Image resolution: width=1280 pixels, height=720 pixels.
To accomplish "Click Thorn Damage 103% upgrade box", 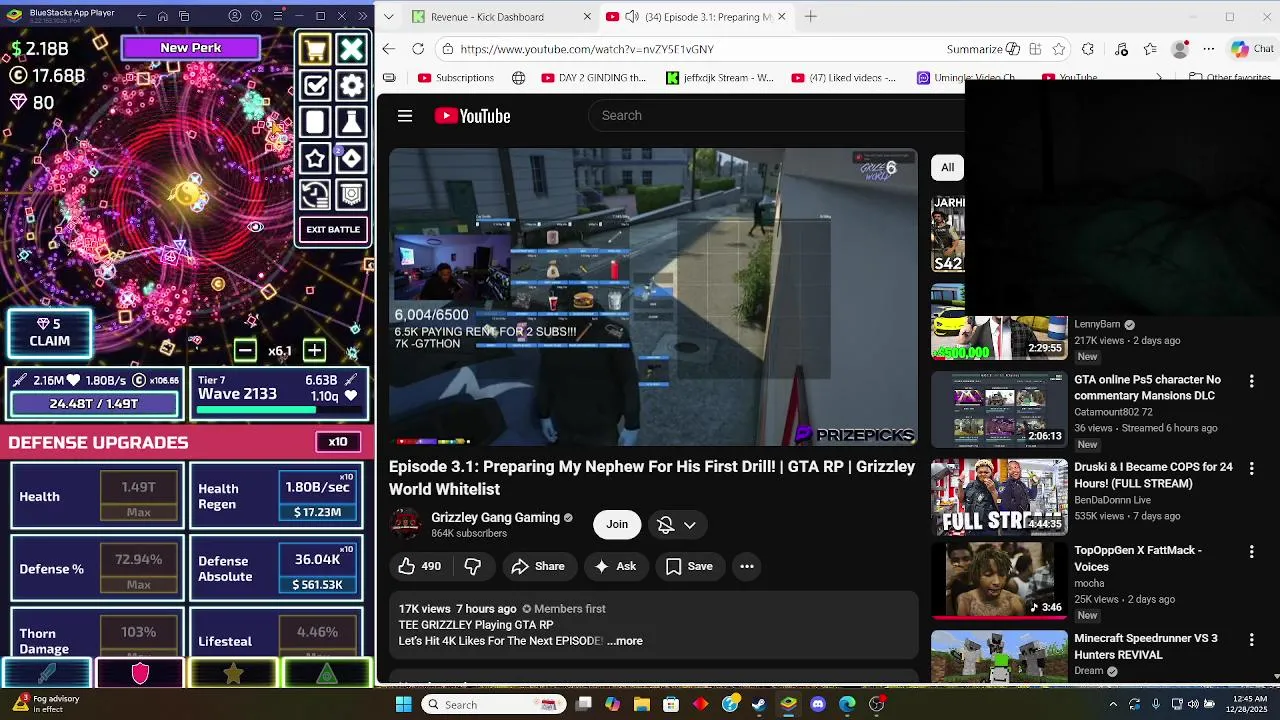I will tap(139, 638).
